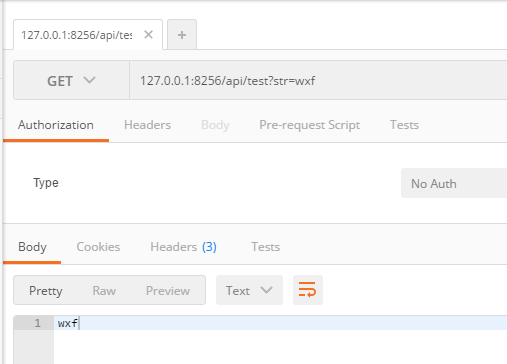Switch to request Authorization tab

[56, 125]
